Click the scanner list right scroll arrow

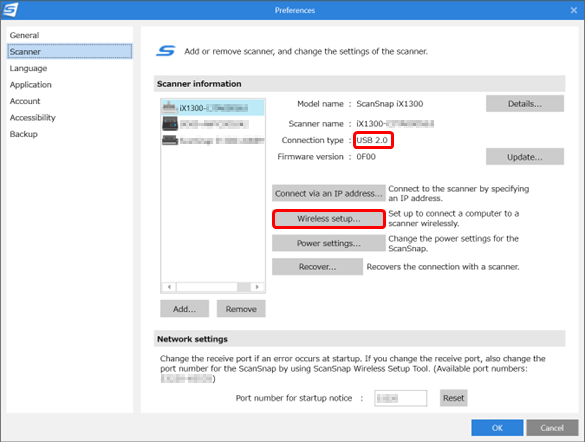257,287
